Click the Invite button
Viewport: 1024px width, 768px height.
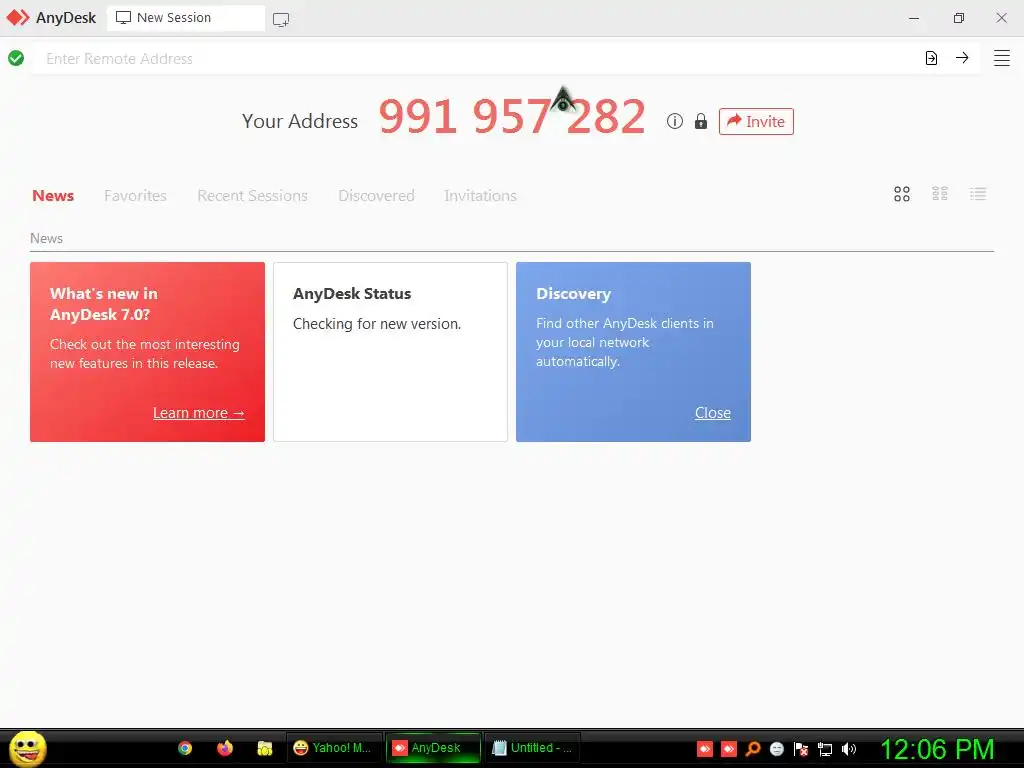tap(756, 121)
